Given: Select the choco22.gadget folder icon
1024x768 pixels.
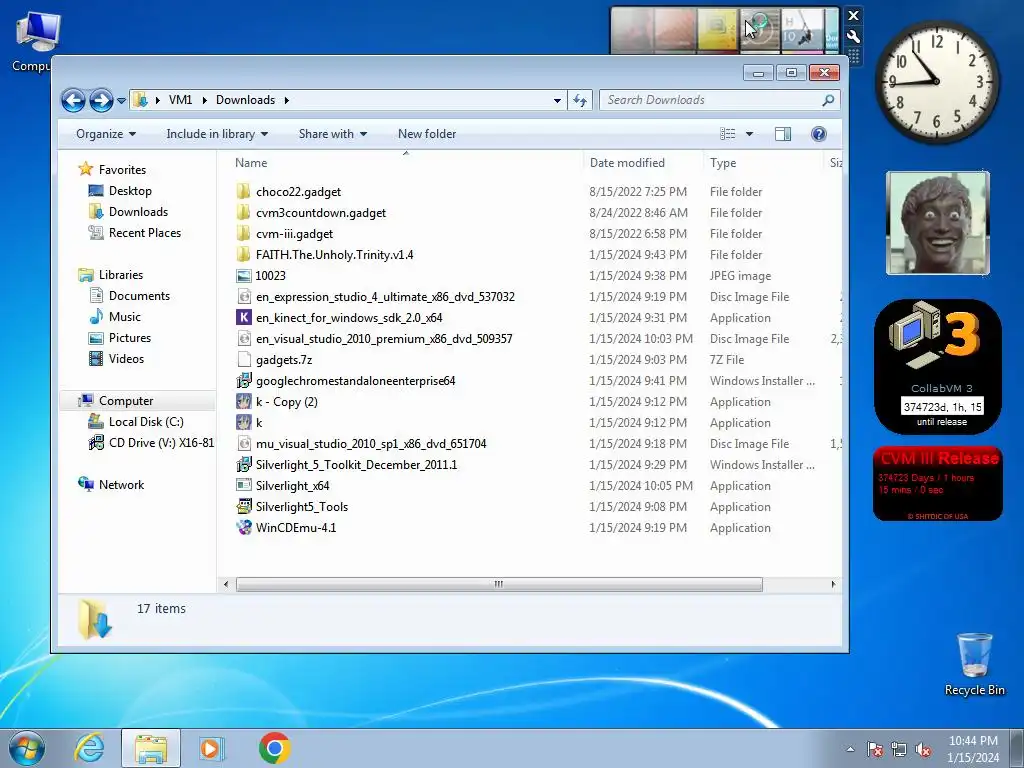Looking at the screenshot, I should (244, 191).
